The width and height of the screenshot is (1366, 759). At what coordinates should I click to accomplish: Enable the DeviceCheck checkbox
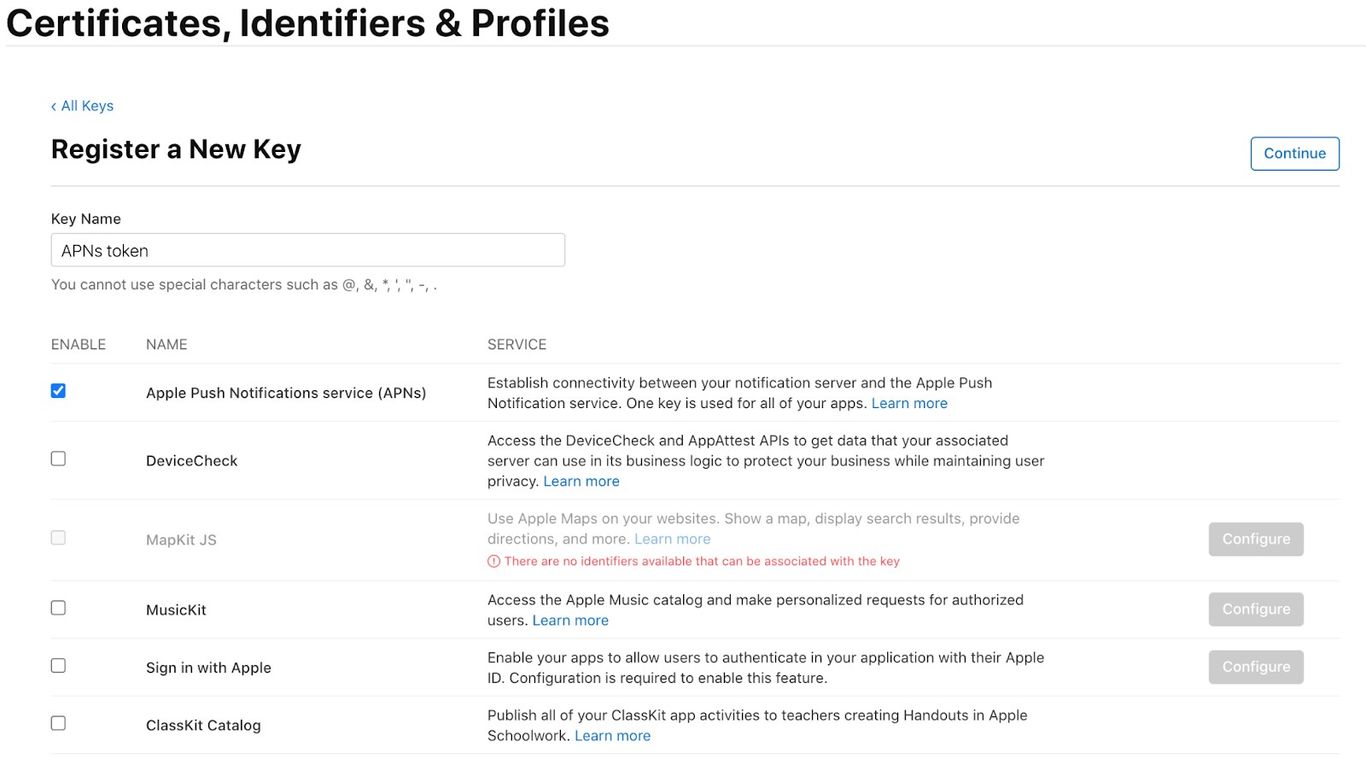point(58,459)
